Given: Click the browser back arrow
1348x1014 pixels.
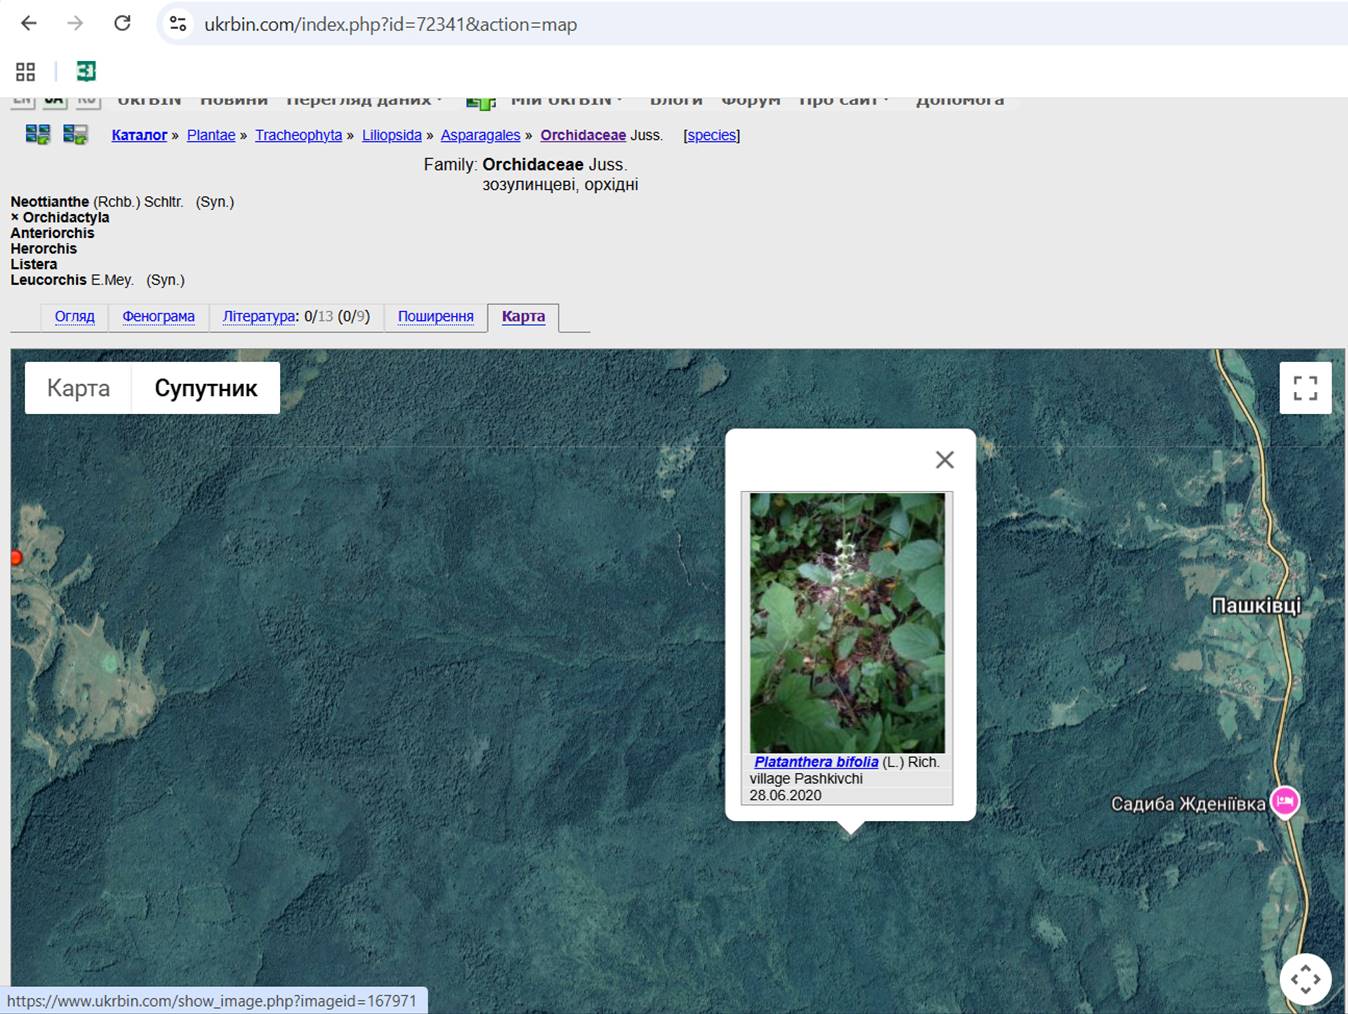Looking at the screenshot, I should tap(29, 23).
